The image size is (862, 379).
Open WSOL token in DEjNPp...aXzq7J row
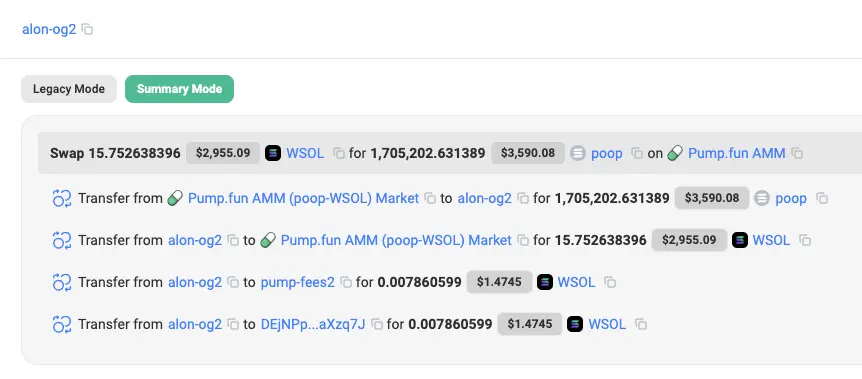(607, 325)
